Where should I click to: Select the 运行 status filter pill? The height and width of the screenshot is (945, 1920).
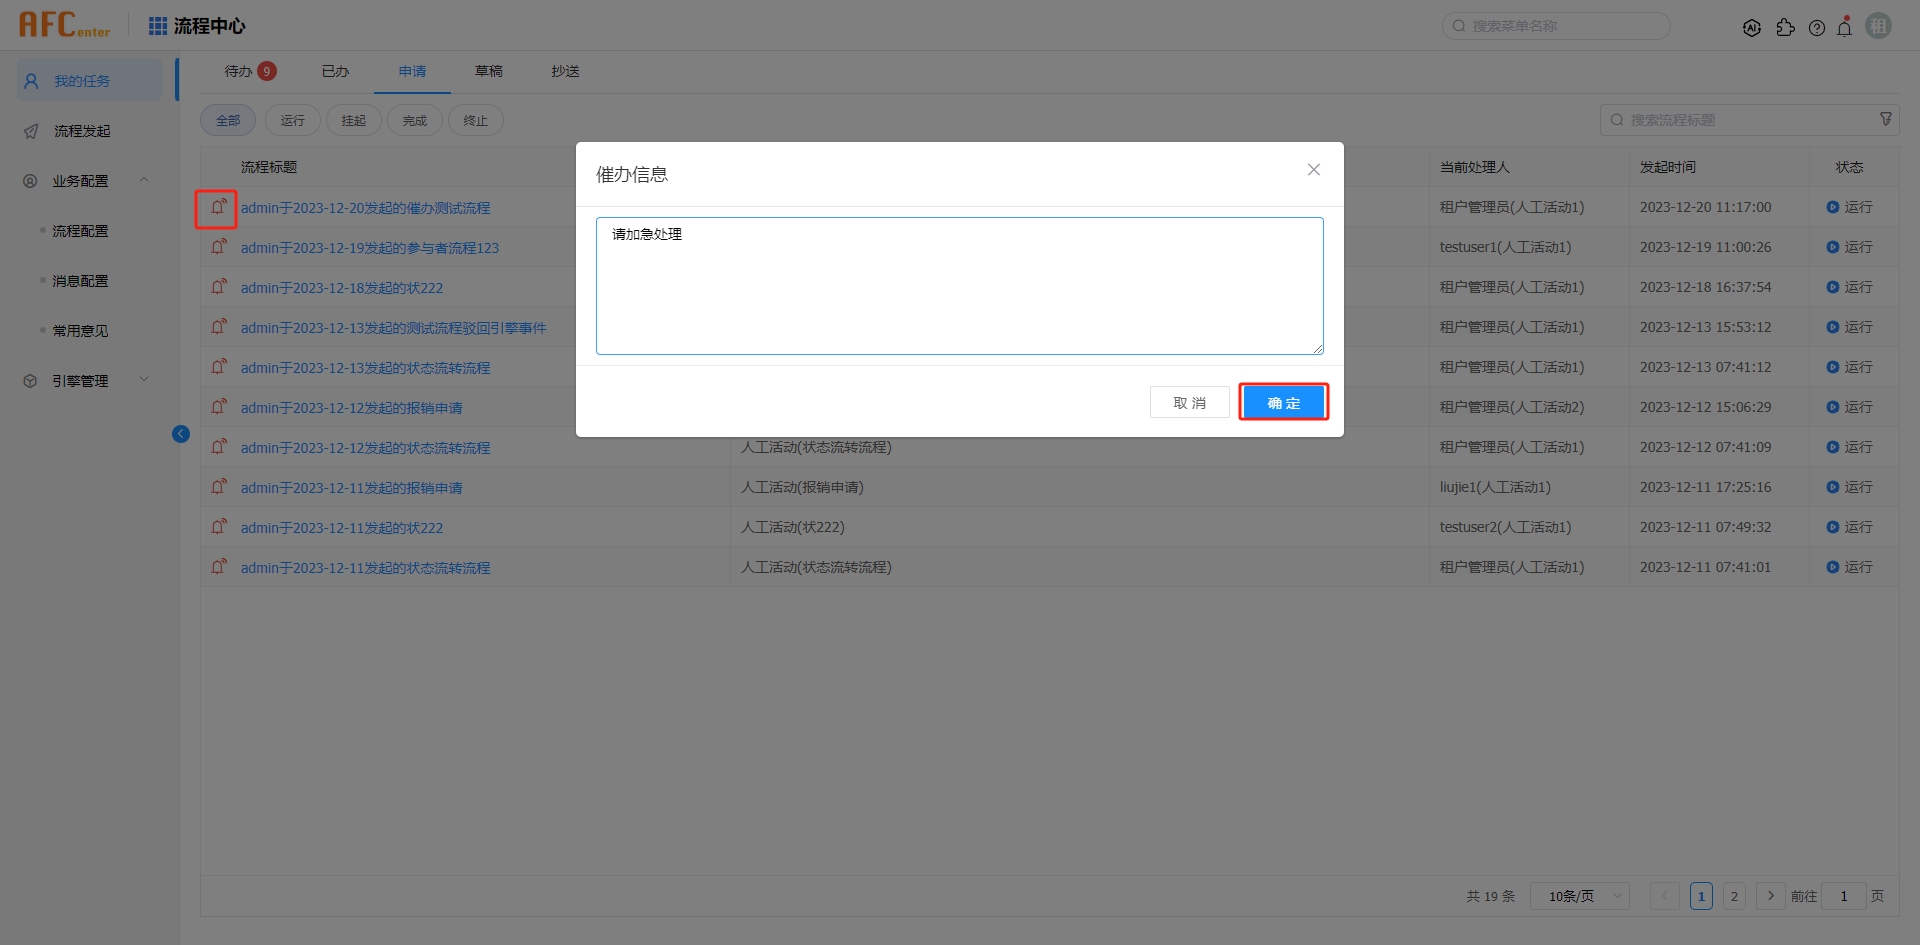[292, 120]
